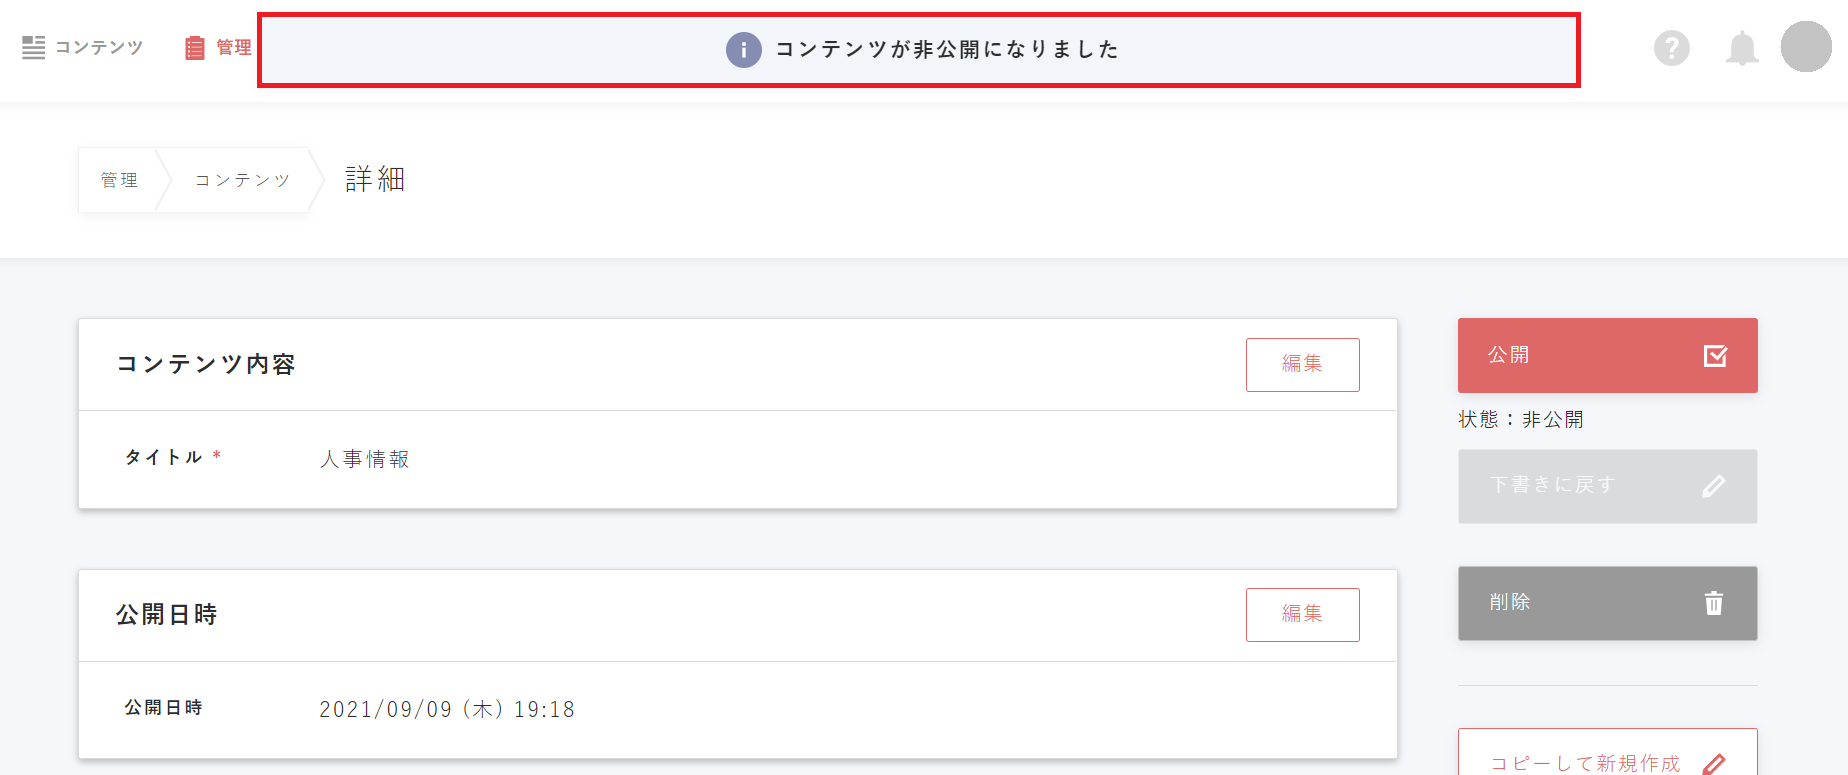
Task: Open the user avatar menu
Action: (x=1806, y=47)
